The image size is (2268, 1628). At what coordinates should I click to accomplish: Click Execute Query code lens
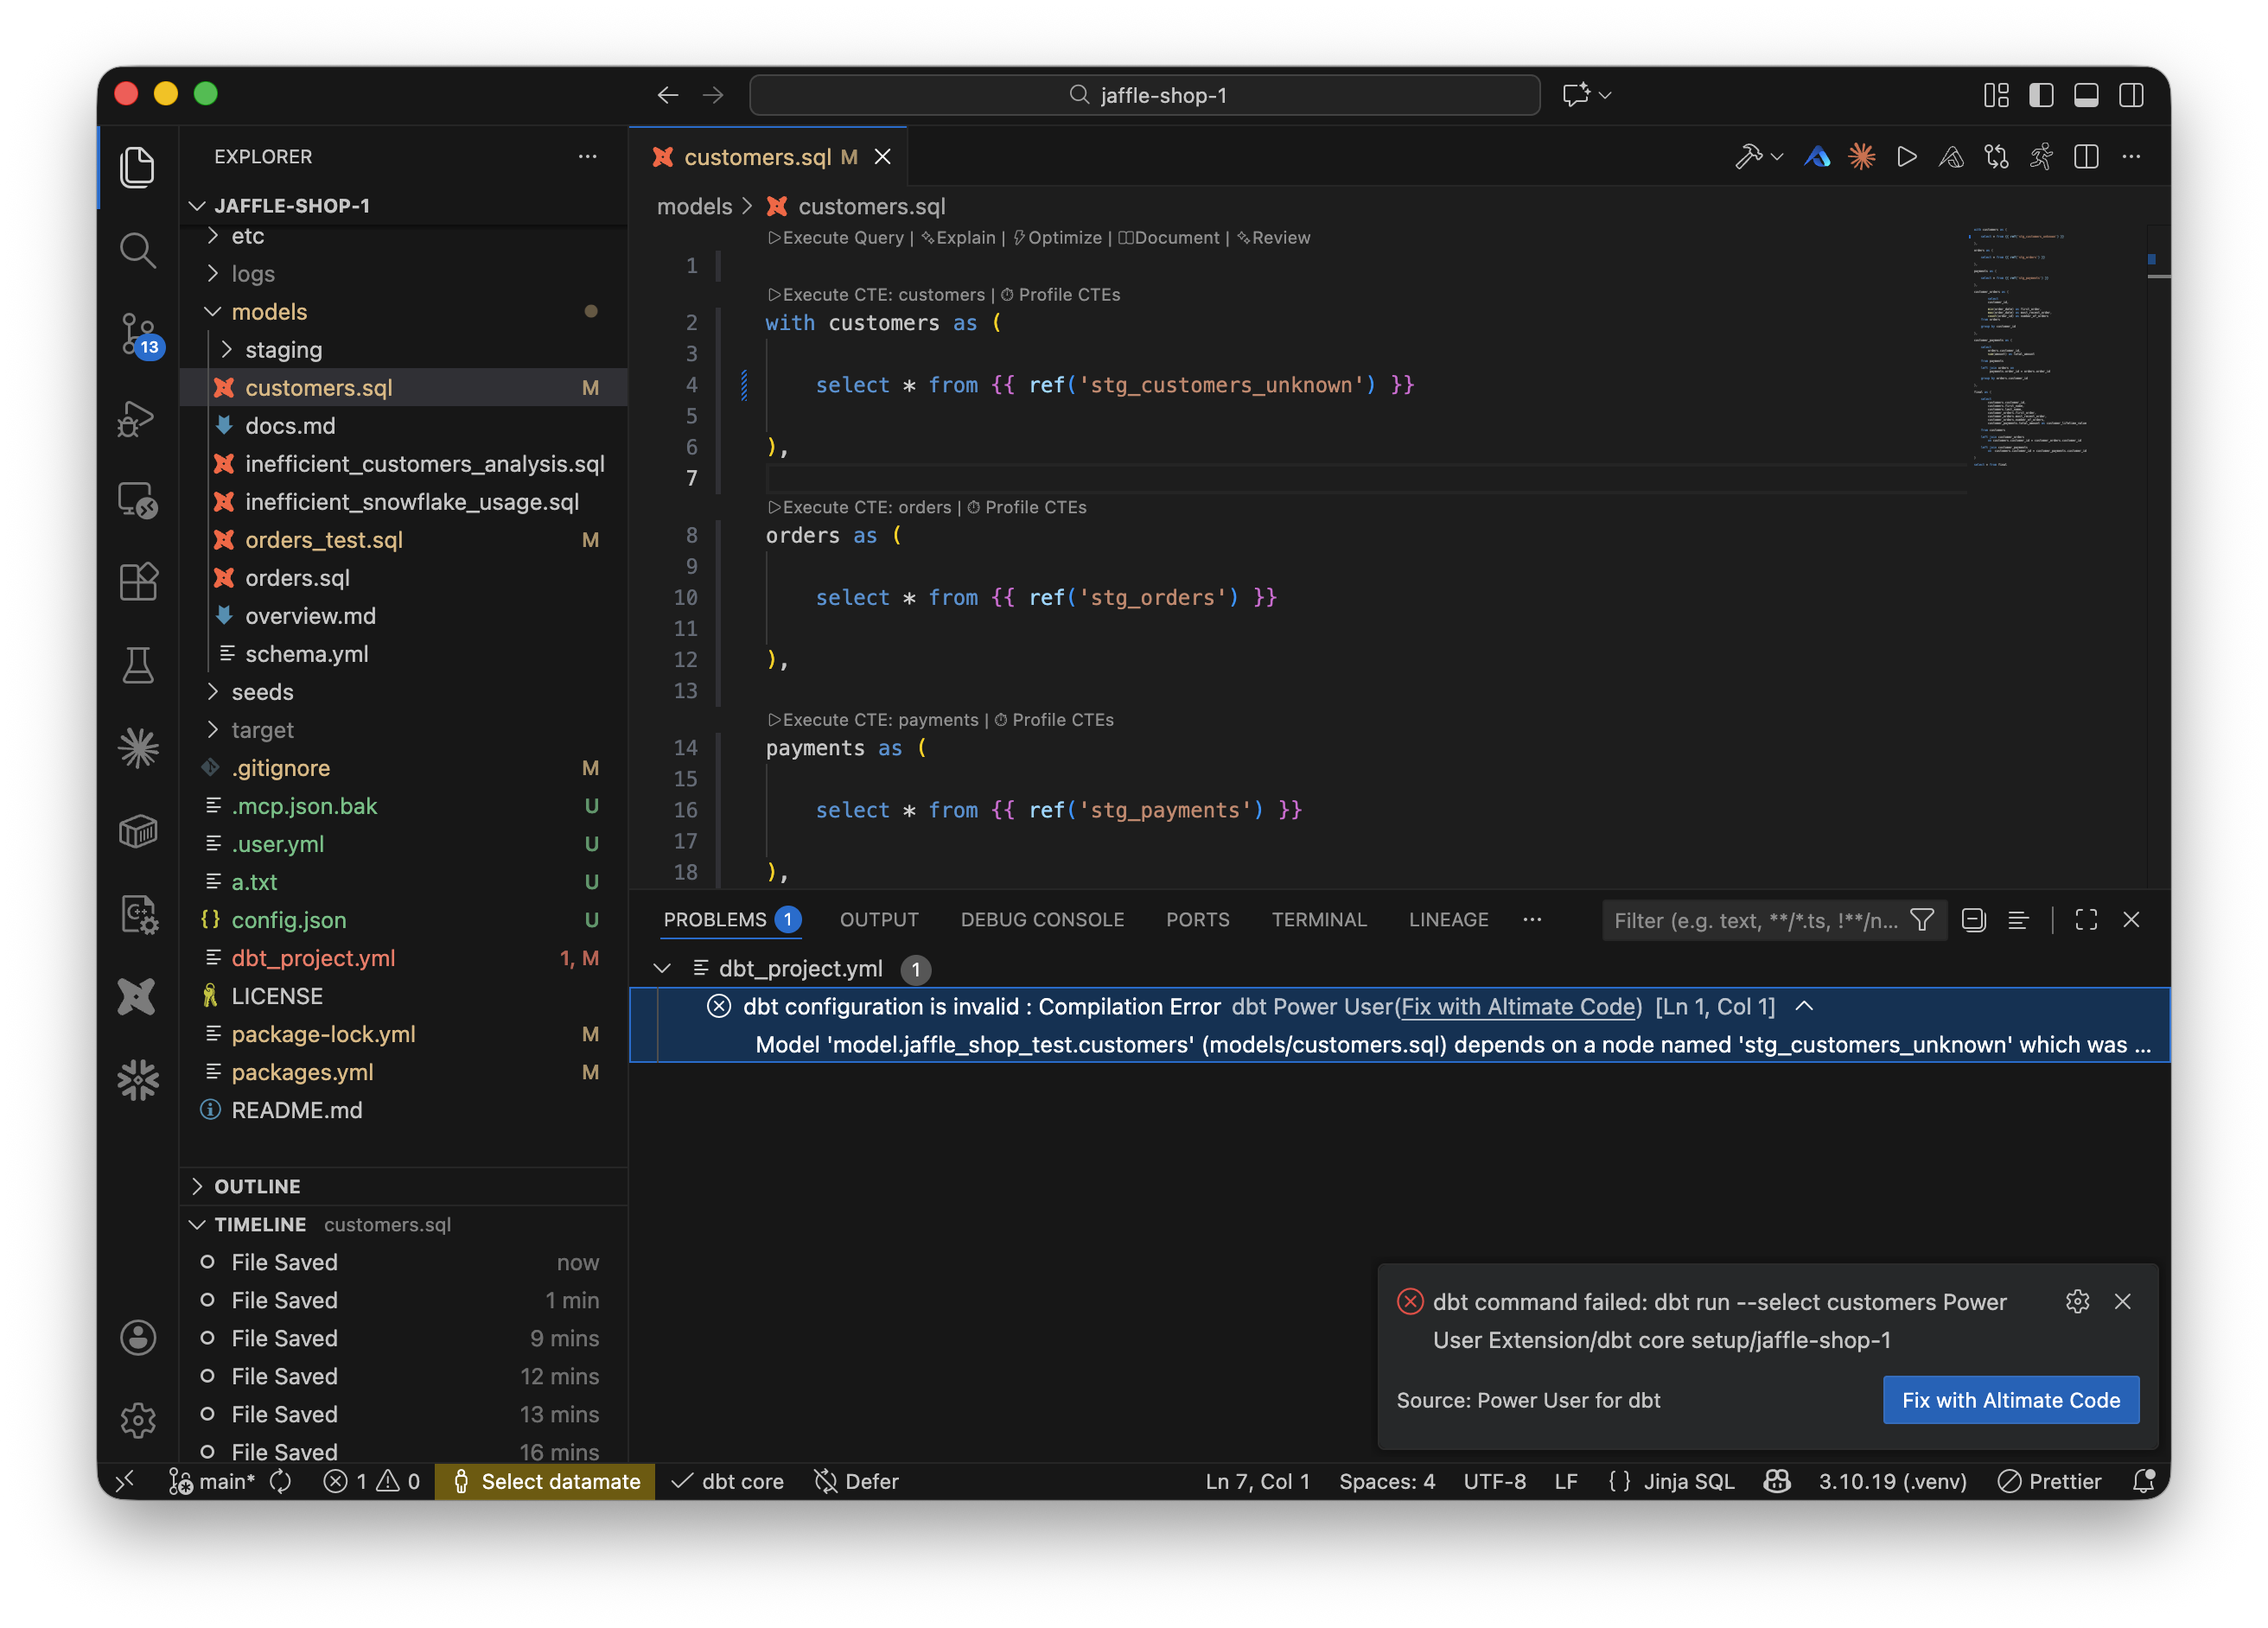pyautogui.click(x=836, y=238)
